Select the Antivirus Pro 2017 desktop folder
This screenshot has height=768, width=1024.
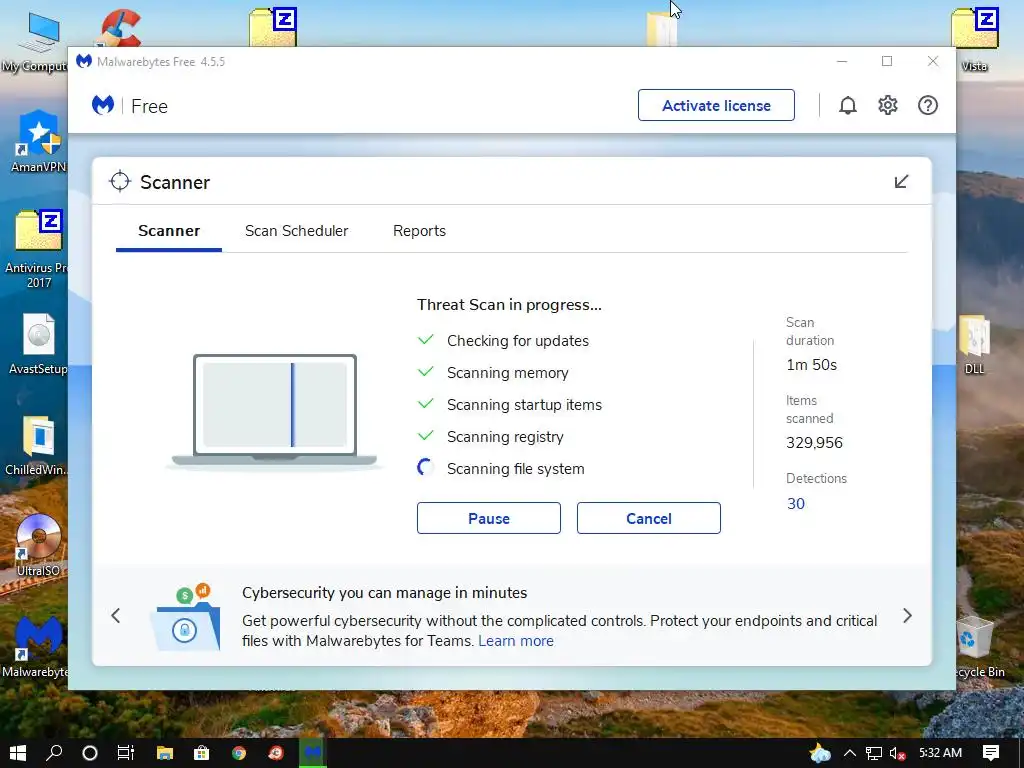pos(39,250)
